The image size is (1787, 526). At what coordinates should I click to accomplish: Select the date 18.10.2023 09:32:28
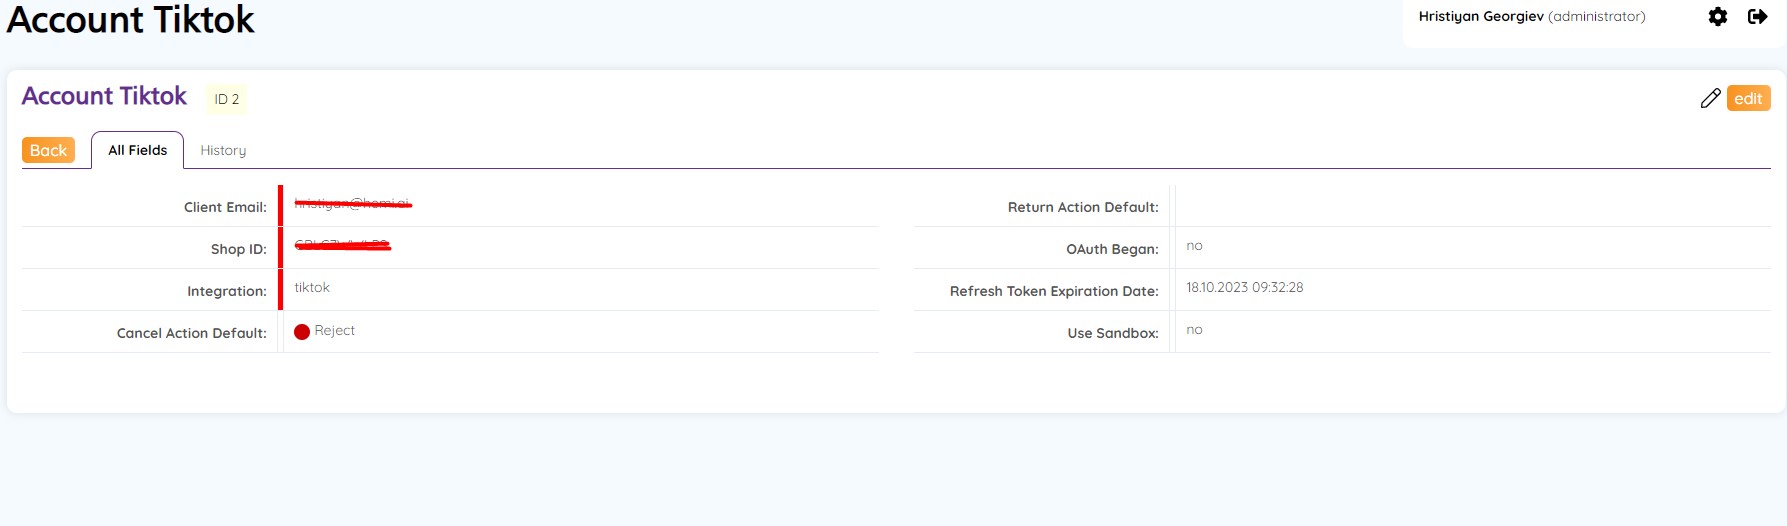tap(1245, 287)
